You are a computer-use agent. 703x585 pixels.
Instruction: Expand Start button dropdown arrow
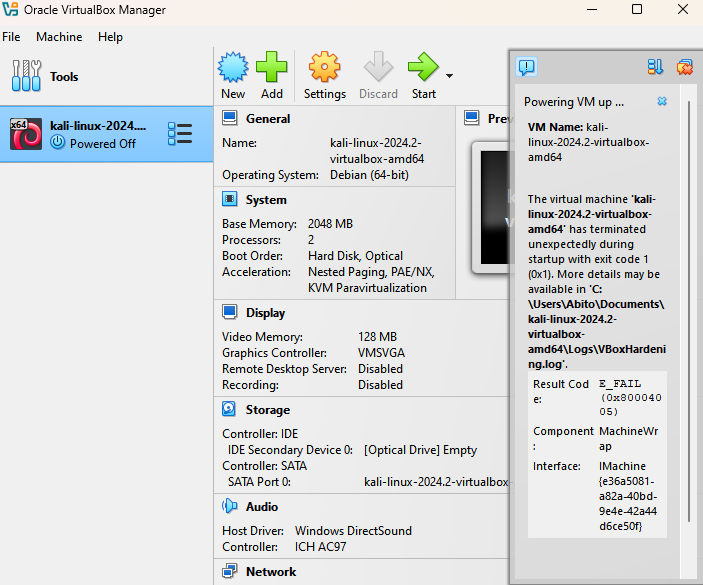tap(449, 76)
